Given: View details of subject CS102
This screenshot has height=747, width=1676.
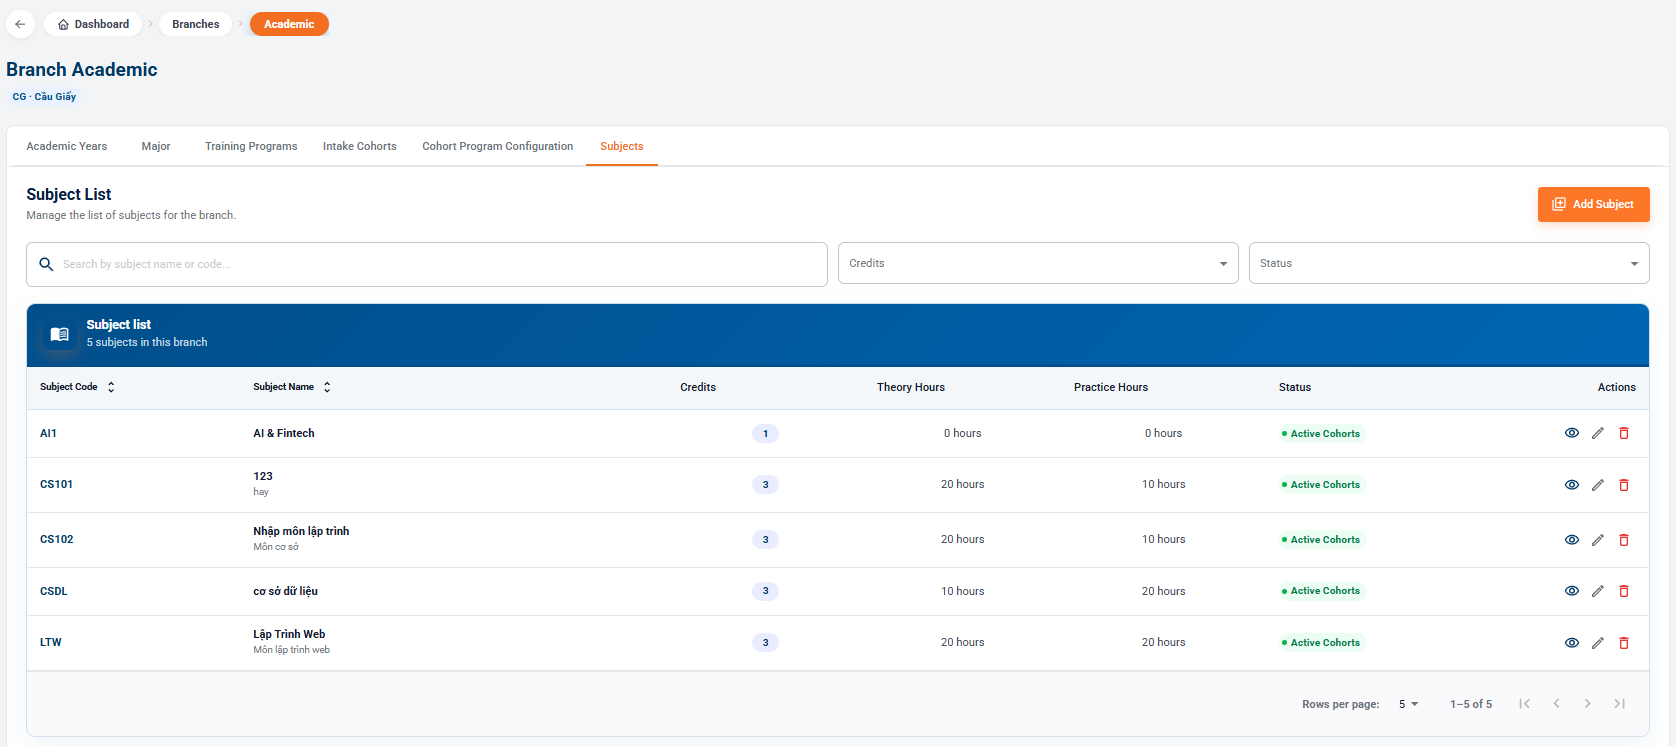Looking at the screenshot, I should 1572,540.
